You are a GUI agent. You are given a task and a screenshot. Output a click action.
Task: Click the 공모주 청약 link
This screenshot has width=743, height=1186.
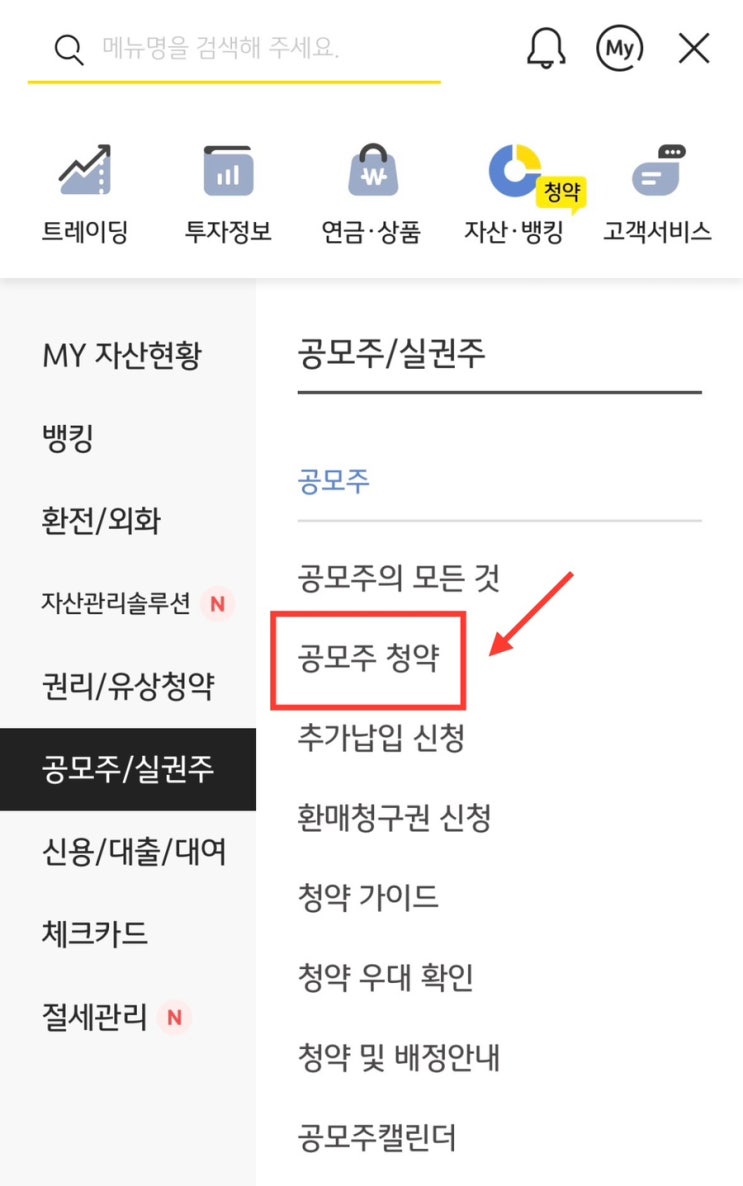coord(368,657)
